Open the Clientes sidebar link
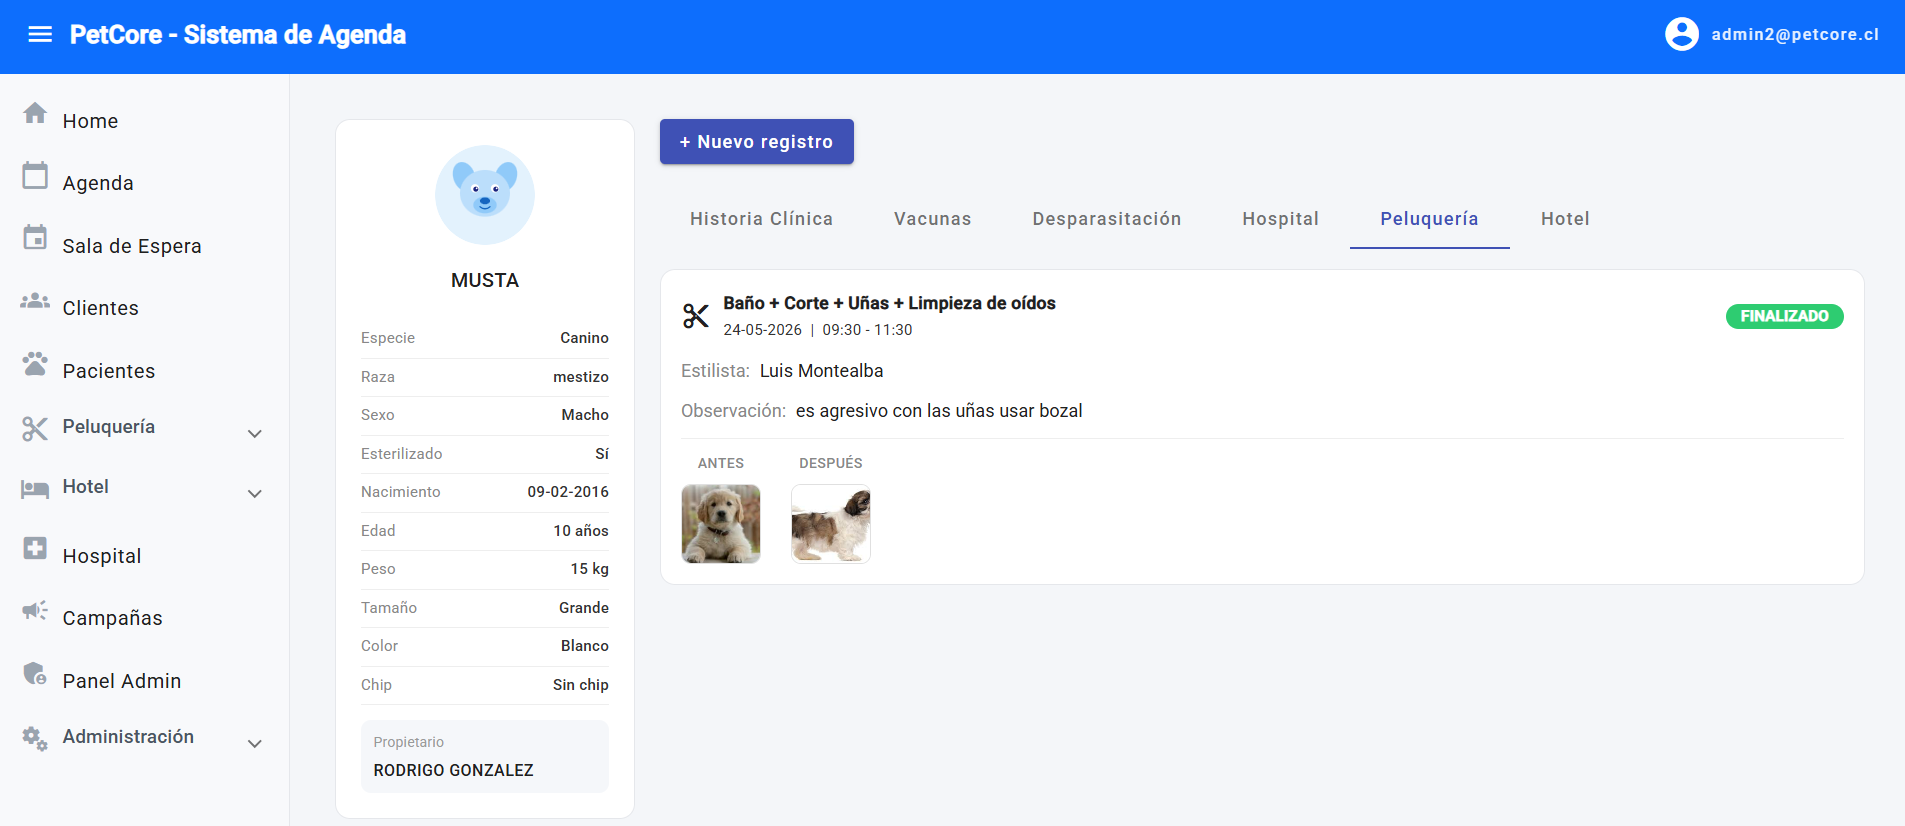This screenshot has width=1905, height=826. (100, 308)
